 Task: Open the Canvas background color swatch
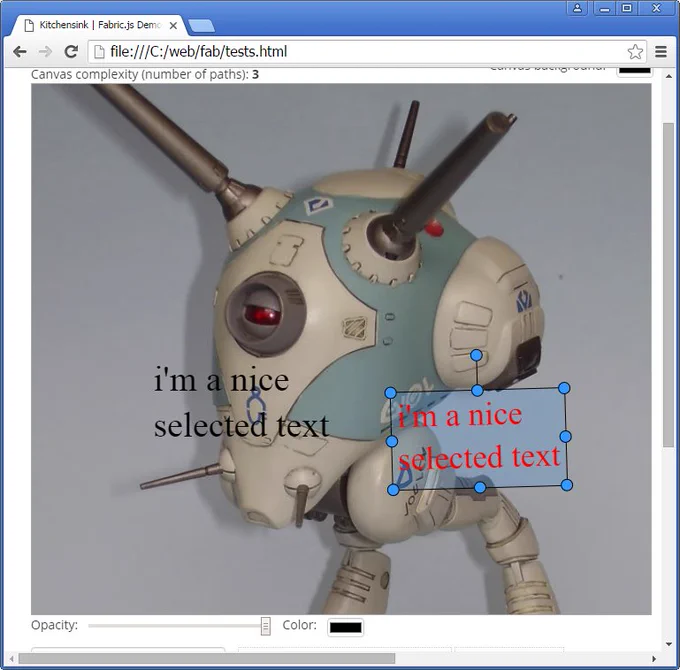634,70
